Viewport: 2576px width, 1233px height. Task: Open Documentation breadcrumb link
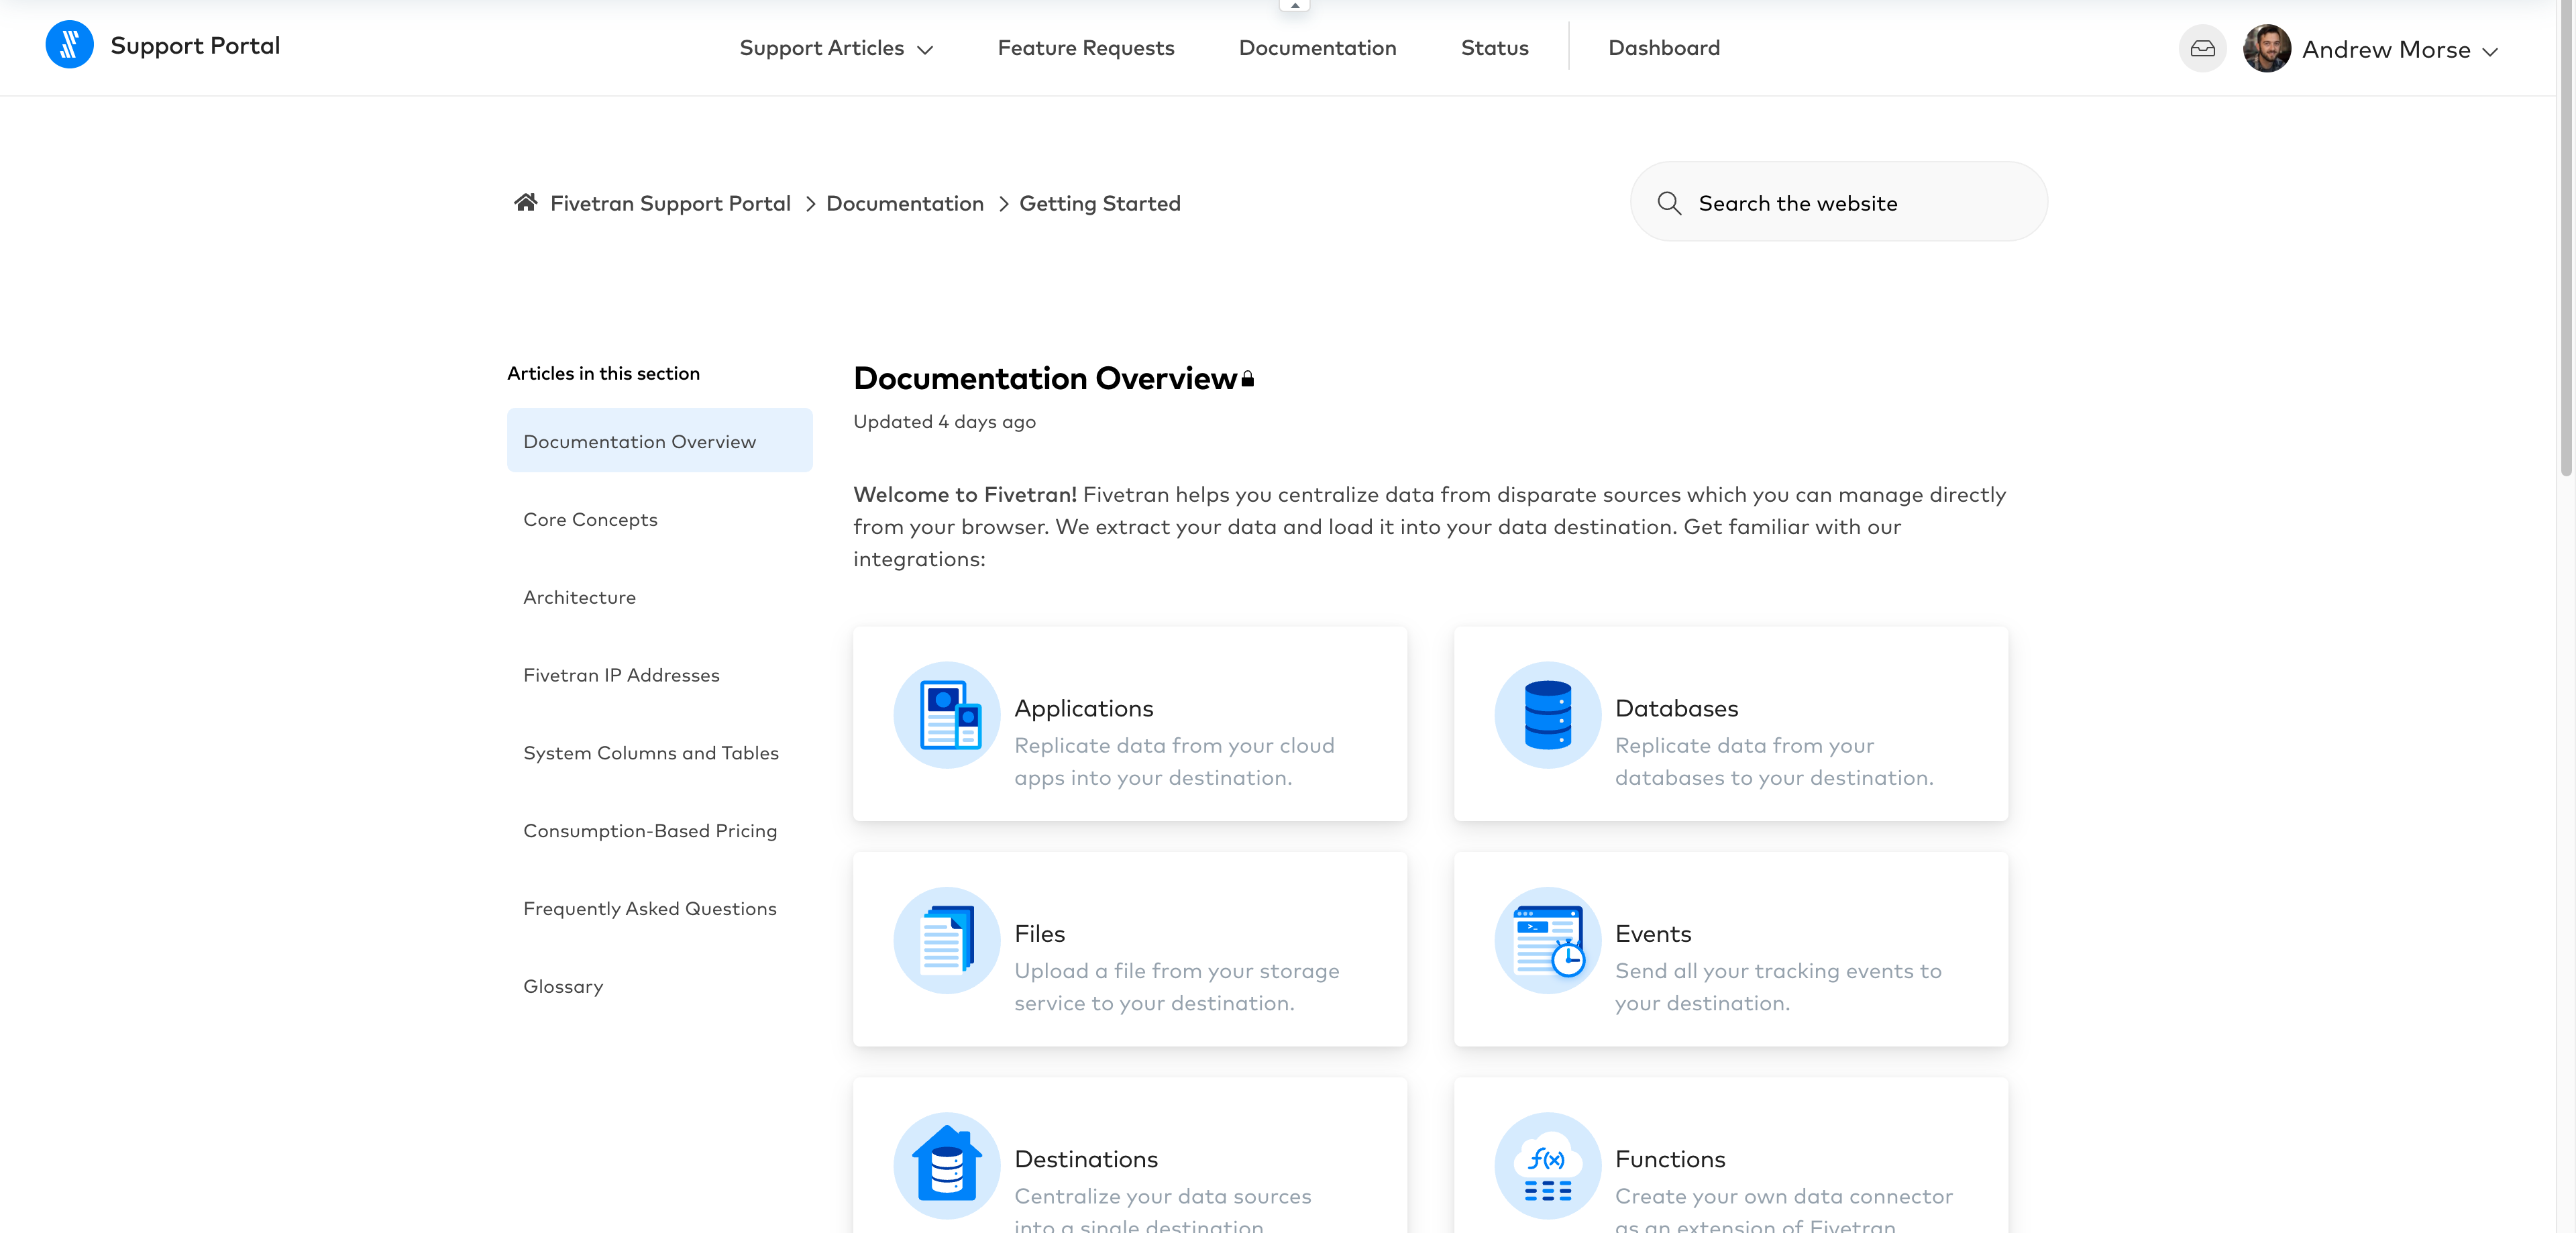[x=904, y=203]
